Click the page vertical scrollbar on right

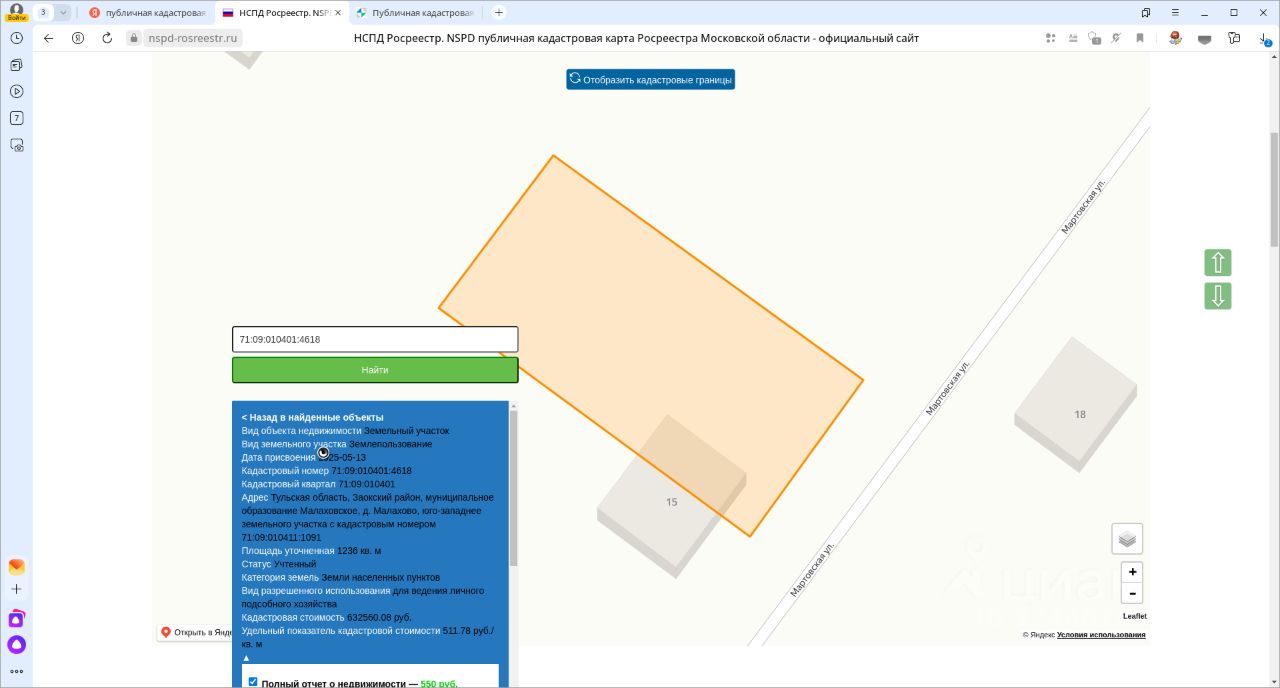[1274, 190]
